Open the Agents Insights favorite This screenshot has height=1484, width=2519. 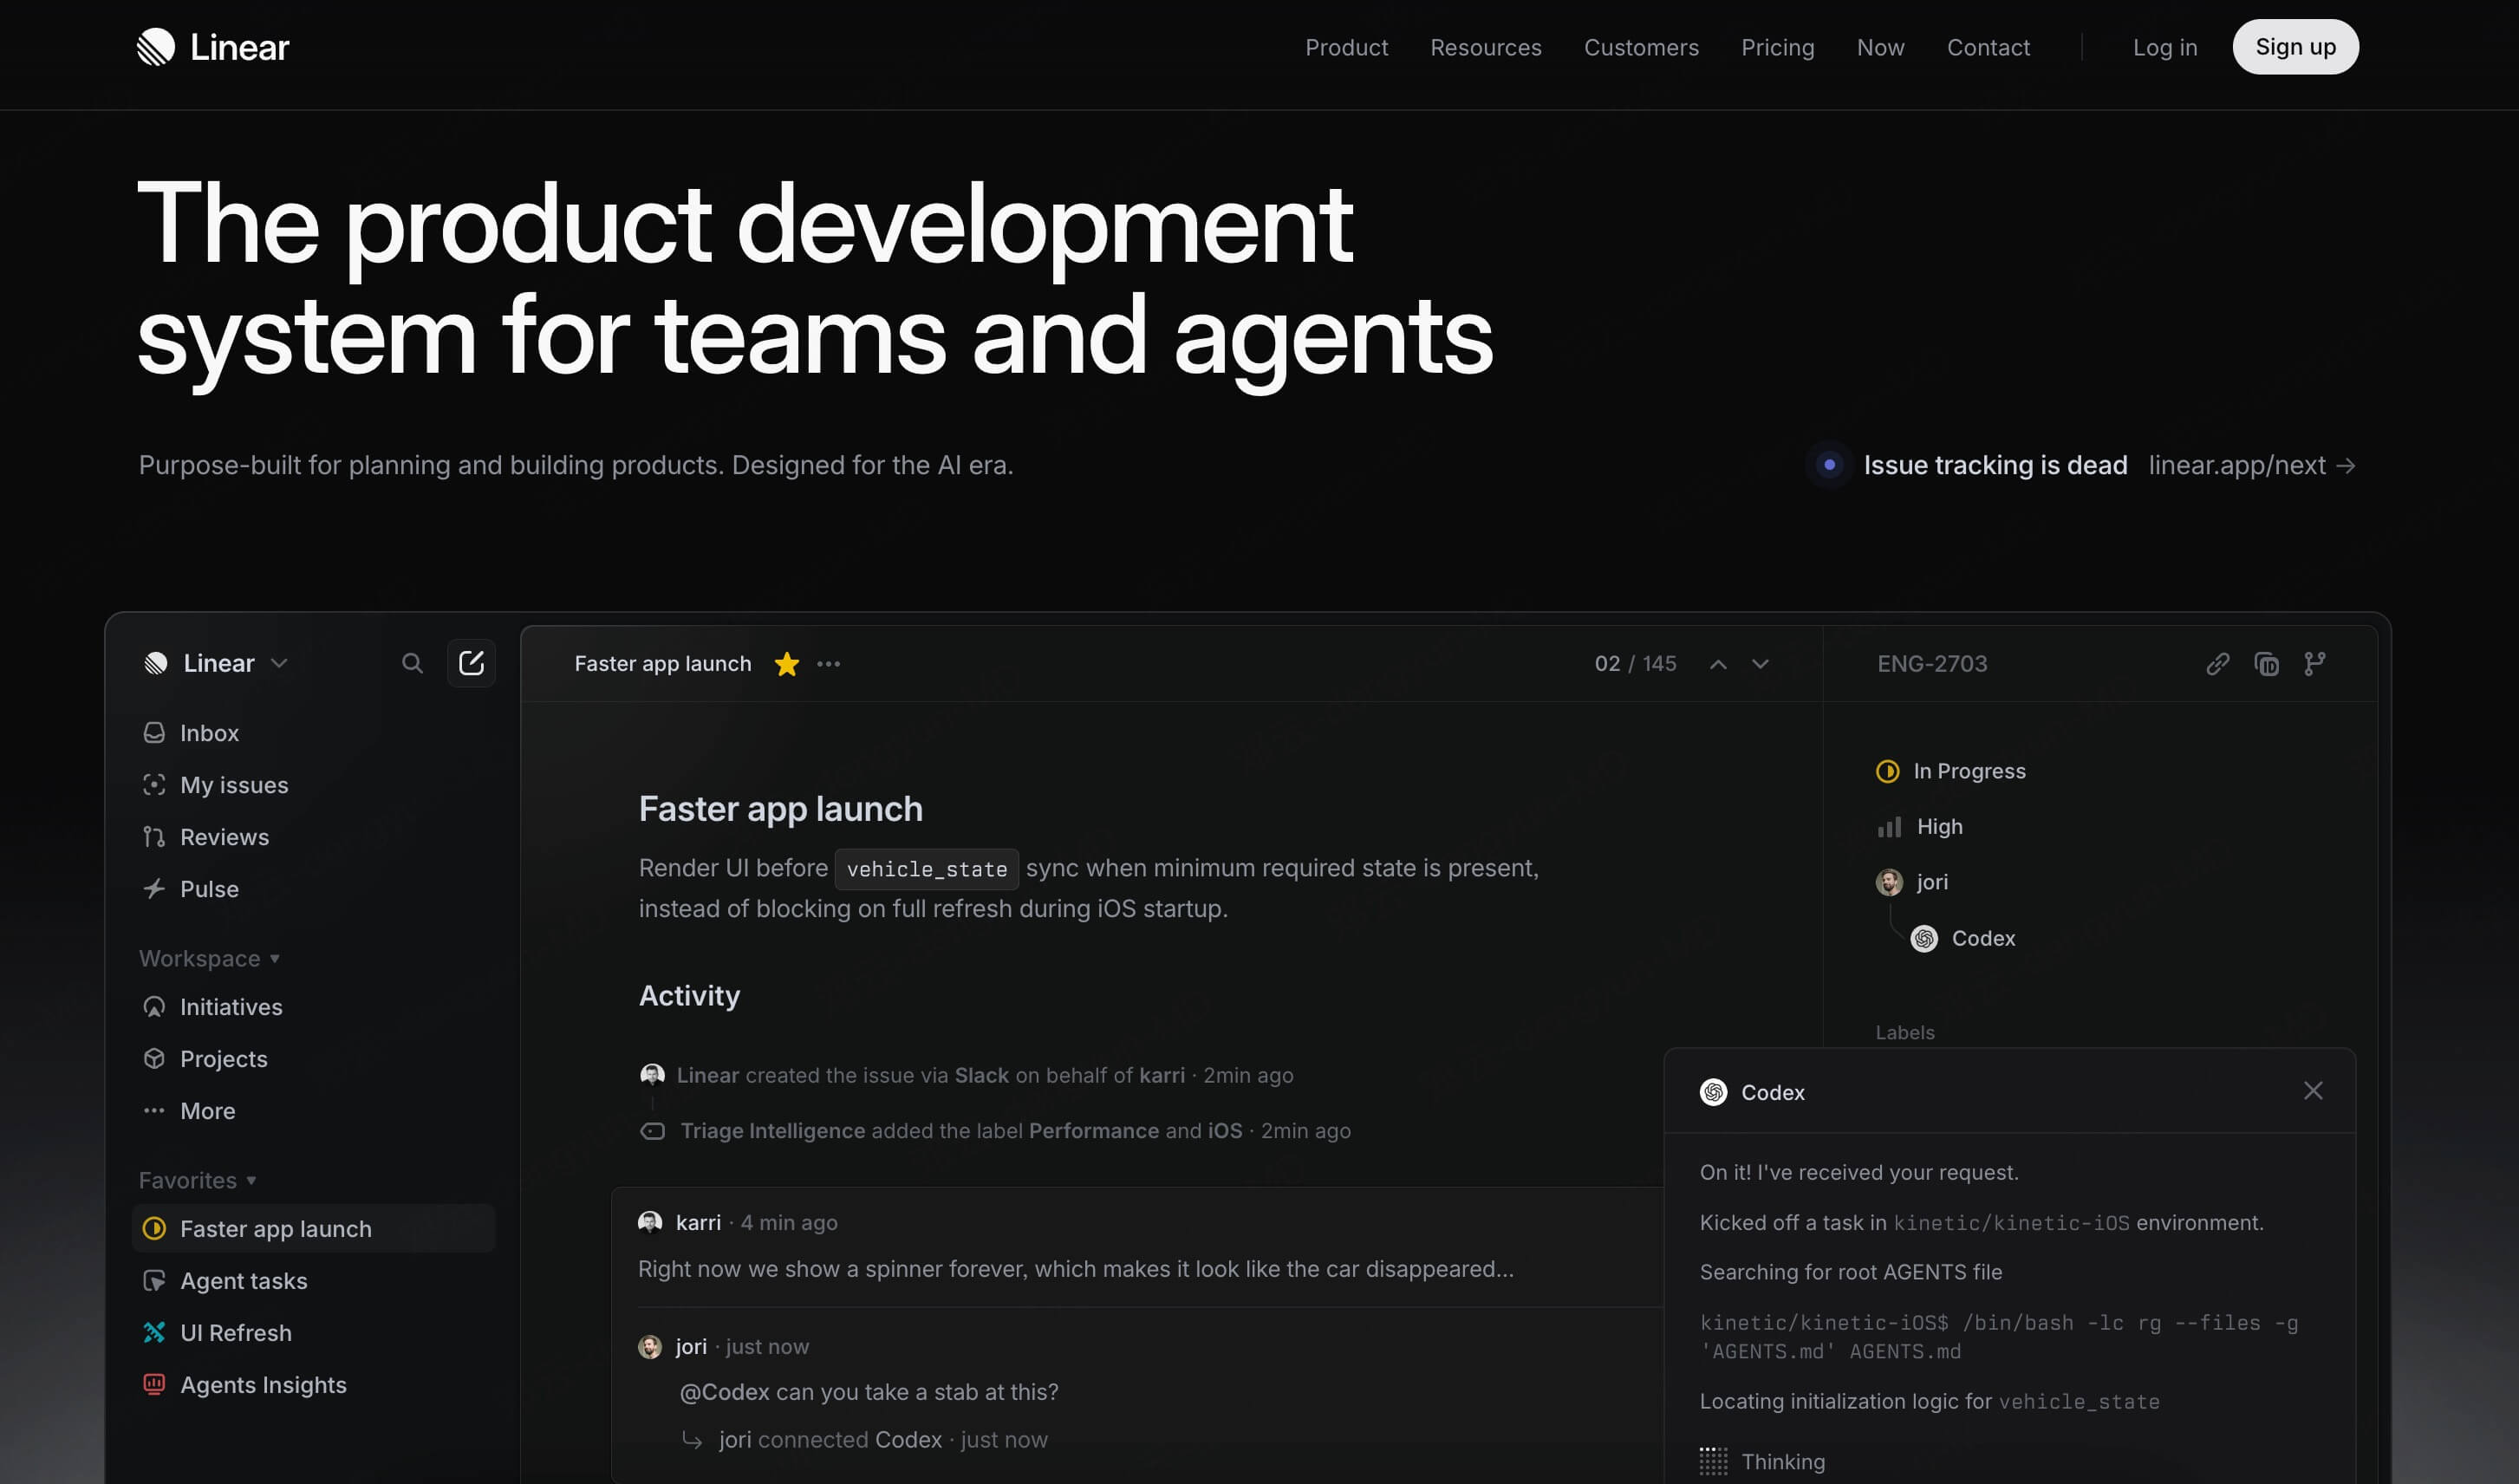coord(313,1385)
